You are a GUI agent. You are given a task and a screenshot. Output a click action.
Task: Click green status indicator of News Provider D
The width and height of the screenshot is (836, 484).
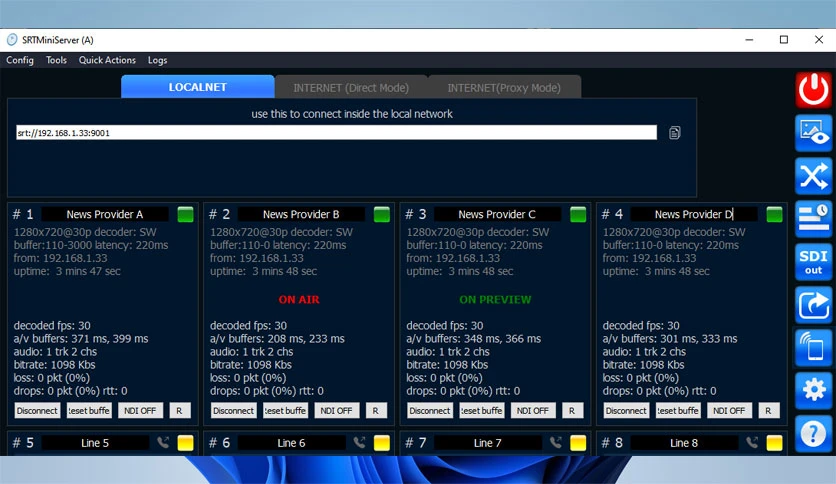click(x=774, y=214)
